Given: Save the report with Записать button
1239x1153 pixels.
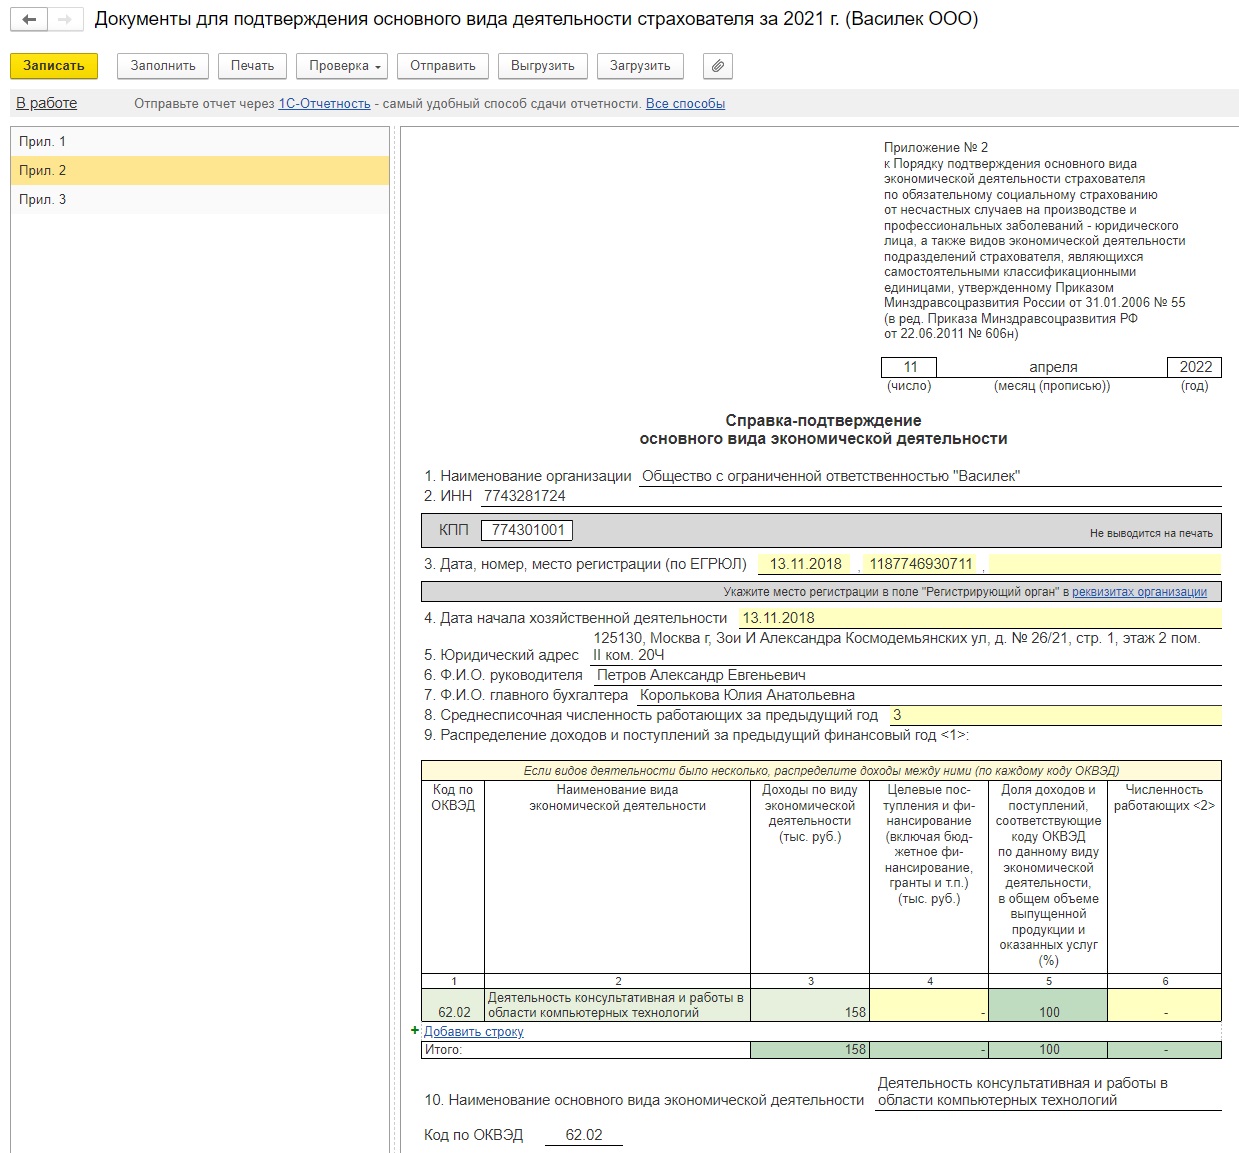Looking at the screenshot, I should pyautogui.click(x=54, y=66).
